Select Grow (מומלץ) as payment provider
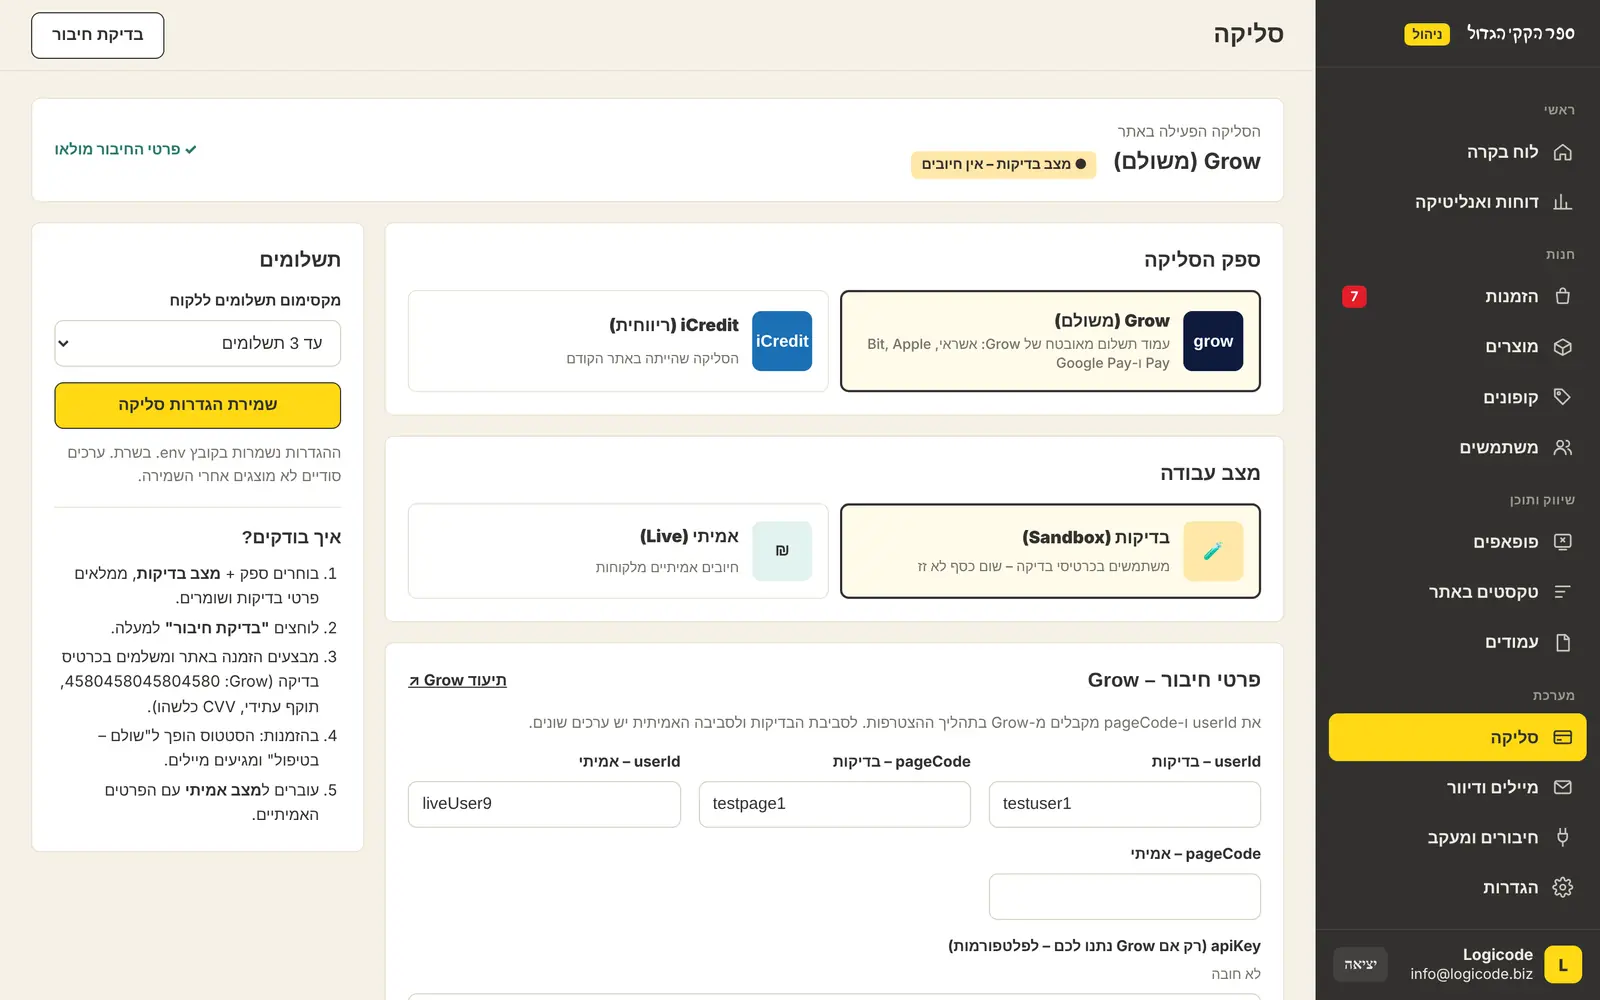 [1050, 341]
